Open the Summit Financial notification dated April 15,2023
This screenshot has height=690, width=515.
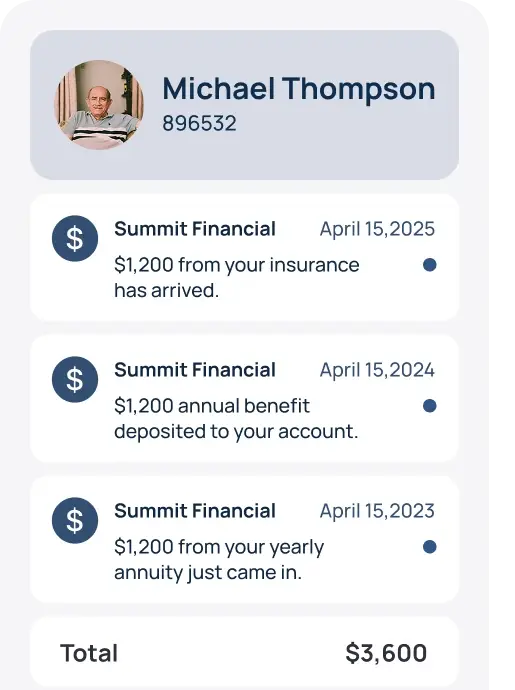click(x=244, y=540)
